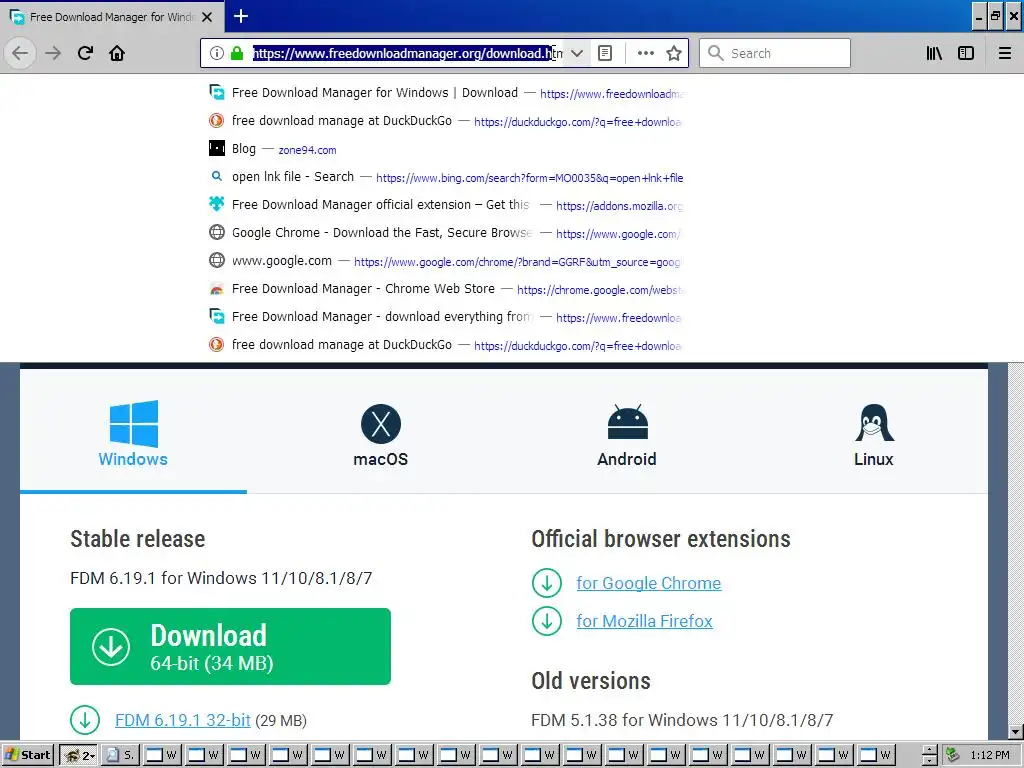Image resolution: width=1024 pixels, height=768 pixels.
Task: Reload the current page
Action: tap(85, 53)
